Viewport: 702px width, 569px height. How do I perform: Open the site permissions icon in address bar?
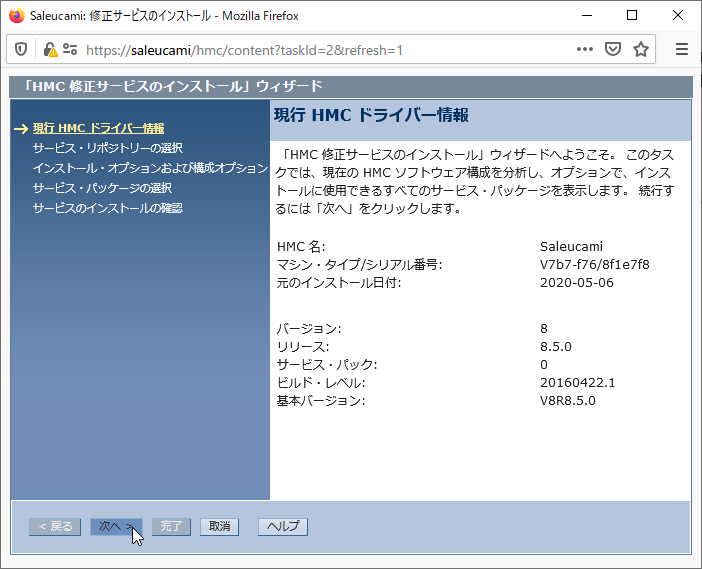(x=69, y=49)
